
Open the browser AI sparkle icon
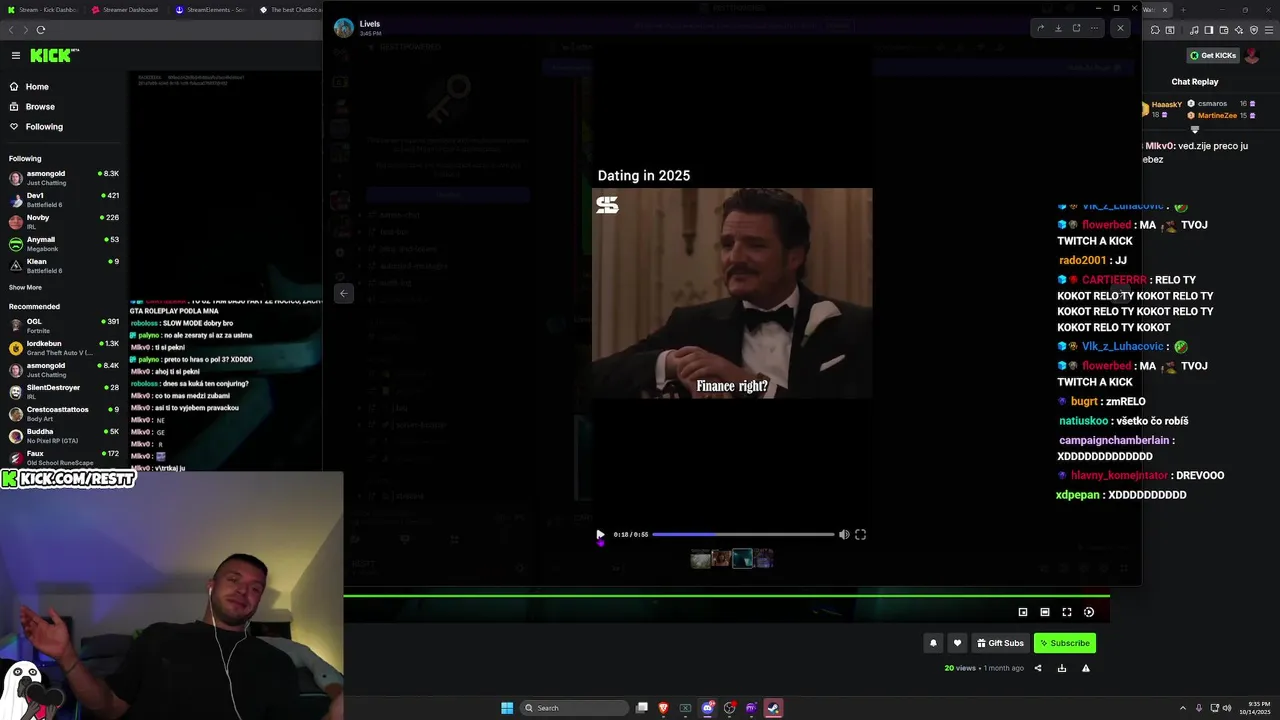(1240, 30)
